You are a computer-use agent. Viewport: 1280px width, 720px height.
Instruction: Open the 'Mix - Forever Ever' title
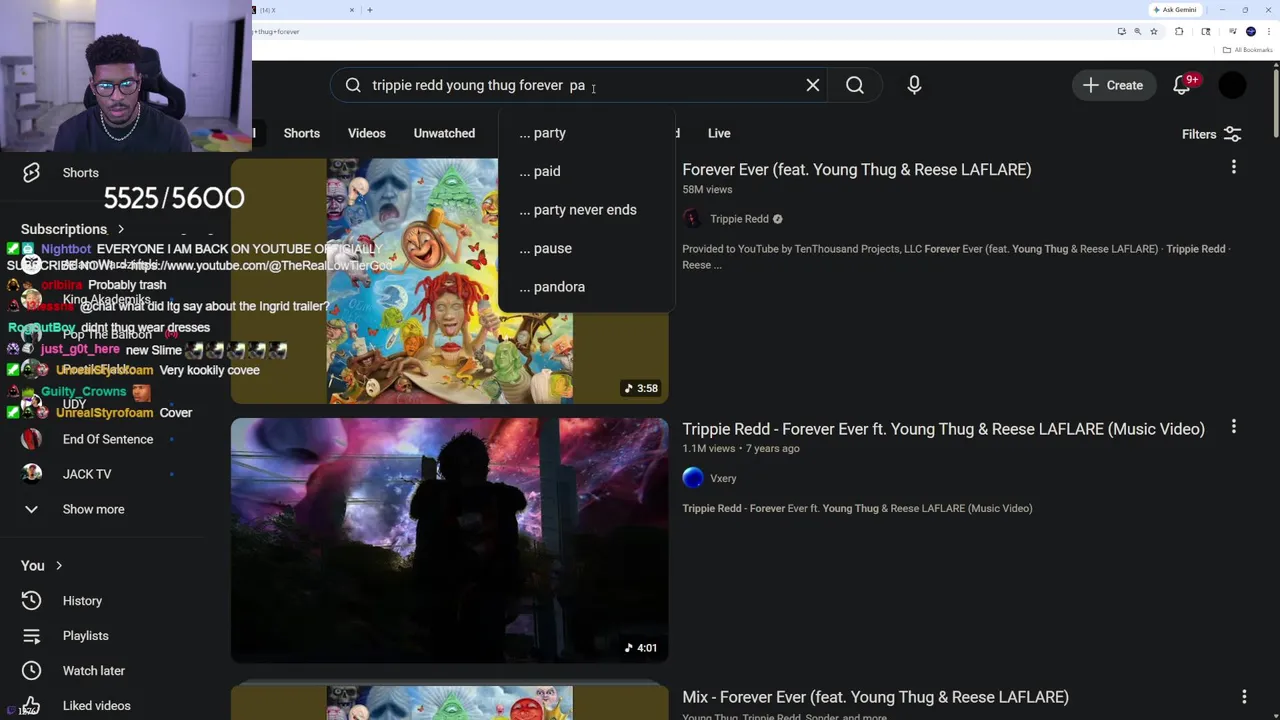tap(875, 697)
